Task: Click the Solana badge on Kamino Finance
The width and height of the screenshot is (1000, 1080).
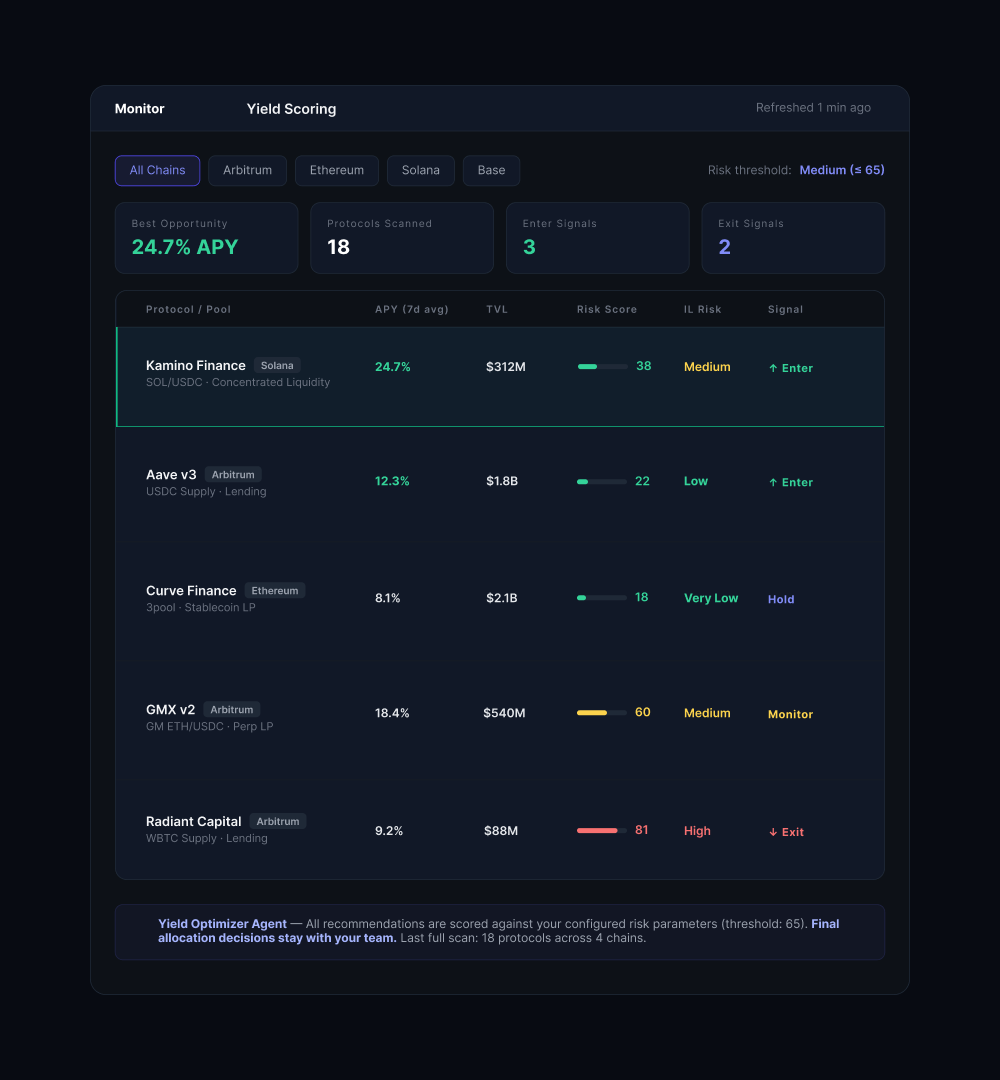Action: point(277,366)
